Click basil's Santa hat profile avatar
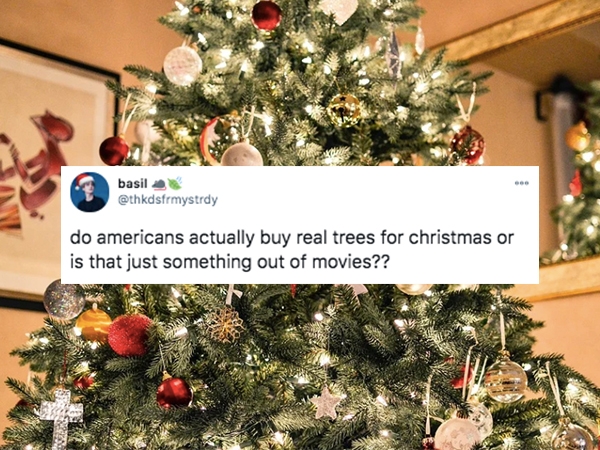Image resolution: width=600 pixels, height=450 pixels. click(90, 192)
